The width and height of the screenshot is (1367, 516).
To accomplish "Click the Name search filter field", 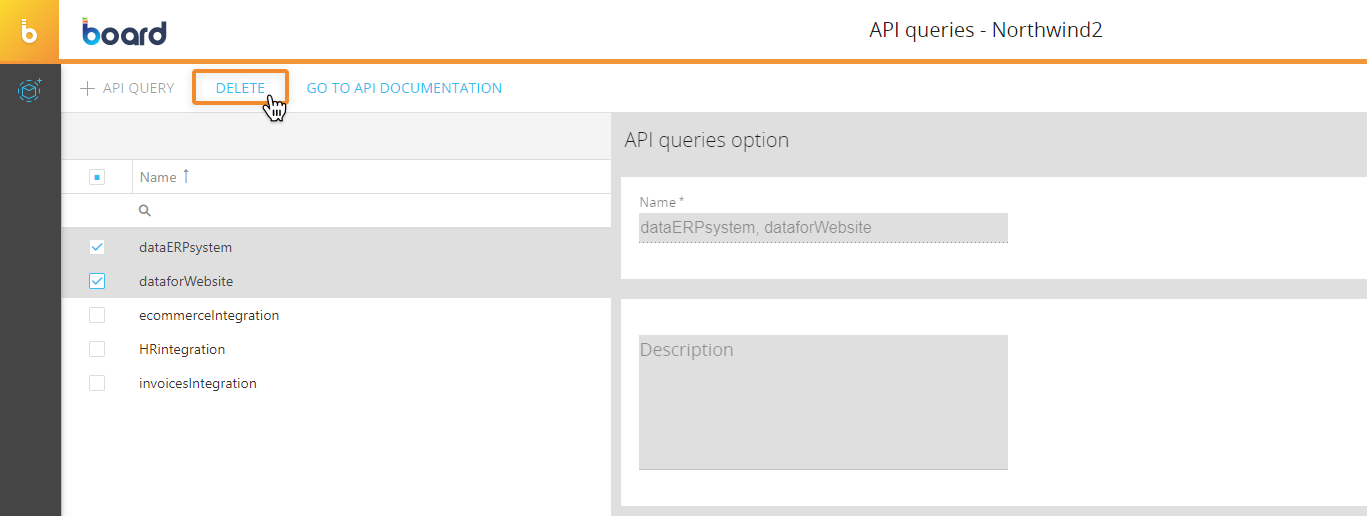I will (370, 211).
